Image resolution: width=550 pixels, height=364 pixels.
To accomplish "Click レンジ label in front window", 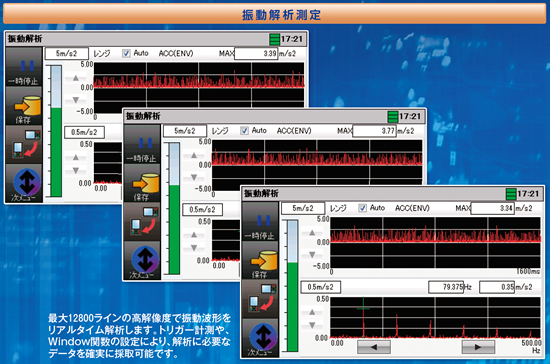I will click(x=338, y=208).
